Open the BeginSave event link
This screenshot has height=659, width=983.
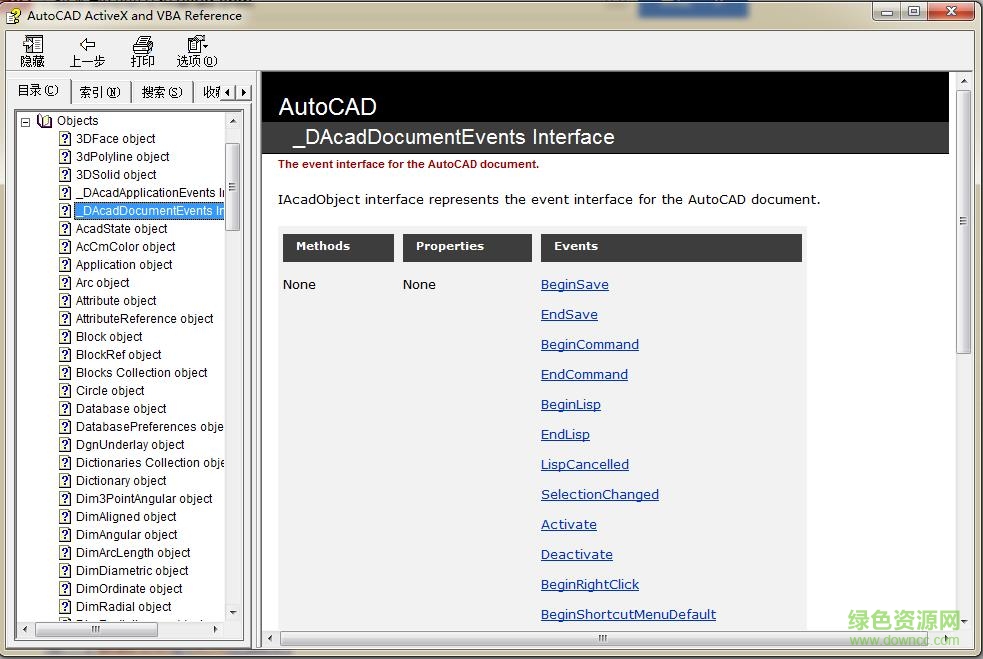[x=574, y=284]
